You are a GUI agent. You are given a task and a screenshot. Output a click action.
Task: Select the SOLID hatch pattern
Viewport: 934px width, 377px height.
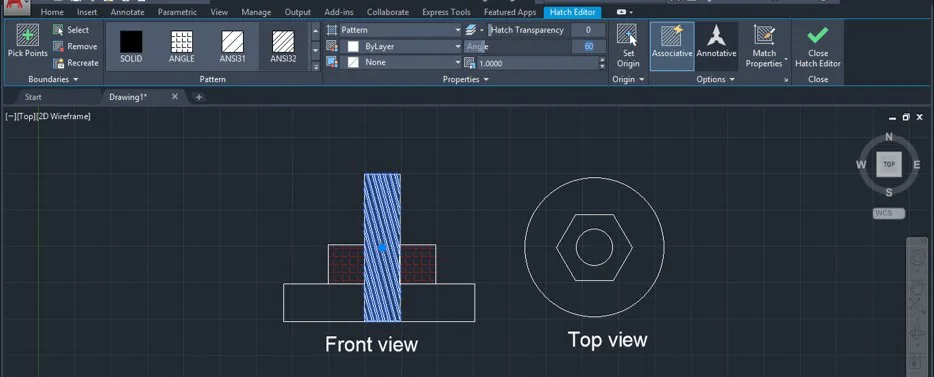[131, 46]
